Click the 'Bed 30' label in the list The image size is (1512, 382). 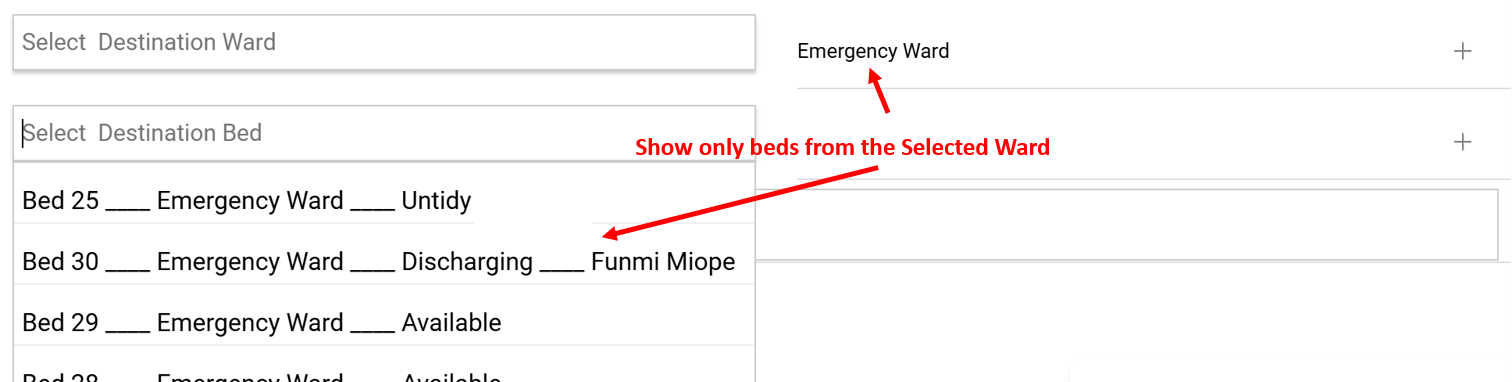[x=61, y=262]
